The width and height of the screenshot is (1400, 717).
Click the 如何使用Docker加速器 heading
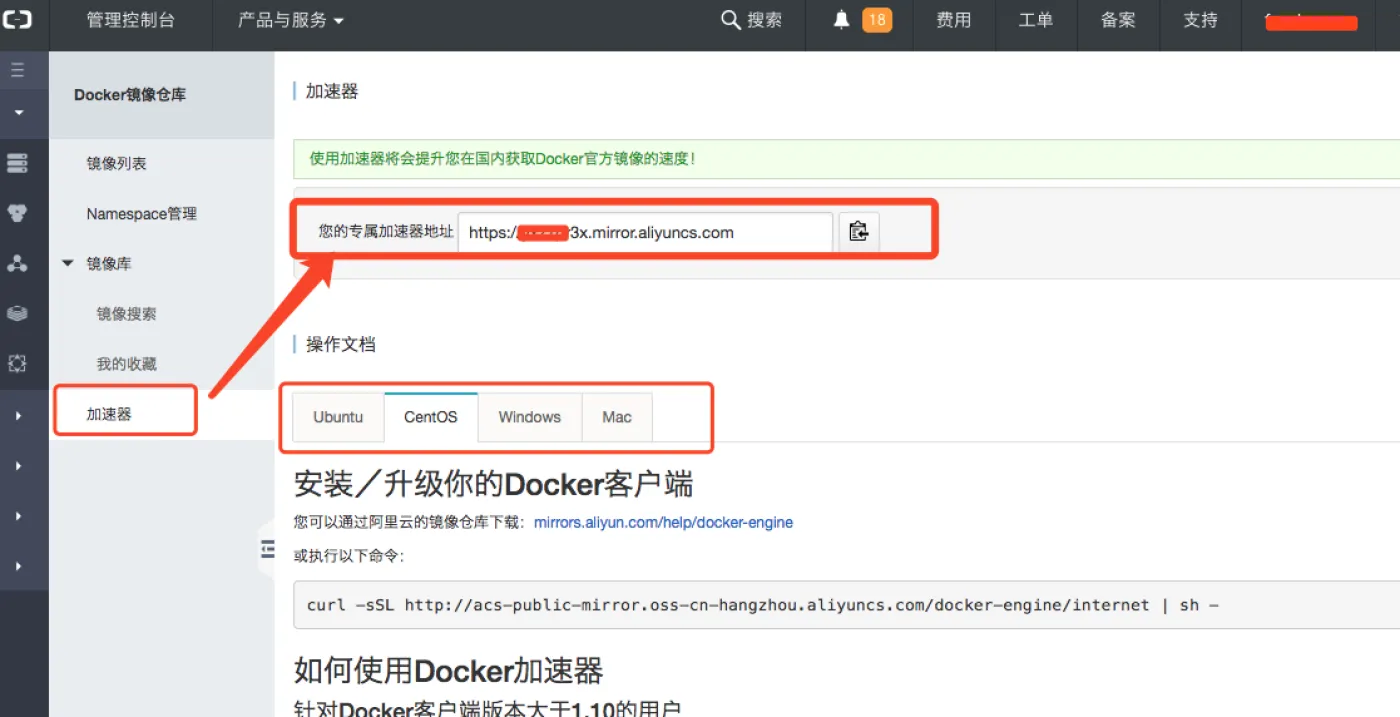(449, 670)
